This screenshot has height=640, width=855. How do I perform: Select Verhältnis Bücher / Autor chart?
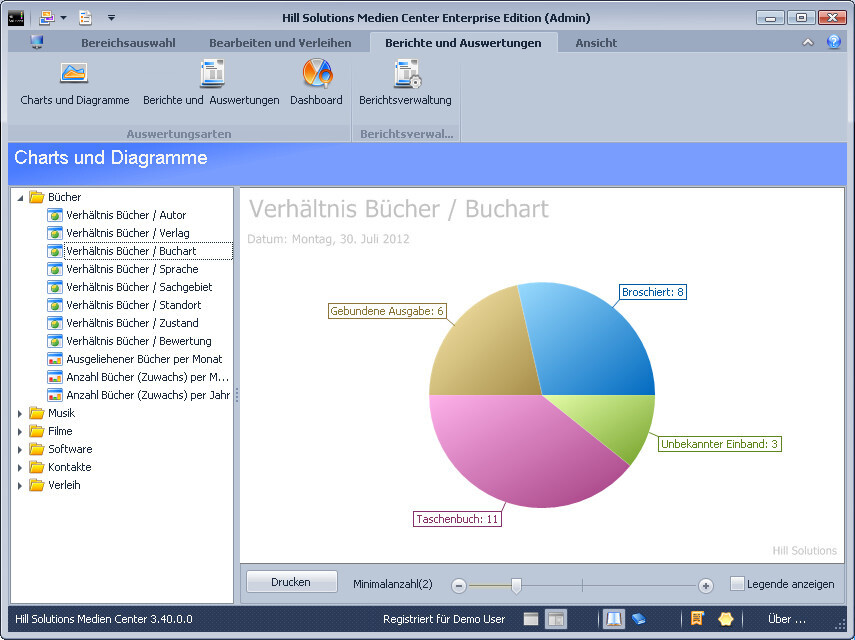click(126, 215)
